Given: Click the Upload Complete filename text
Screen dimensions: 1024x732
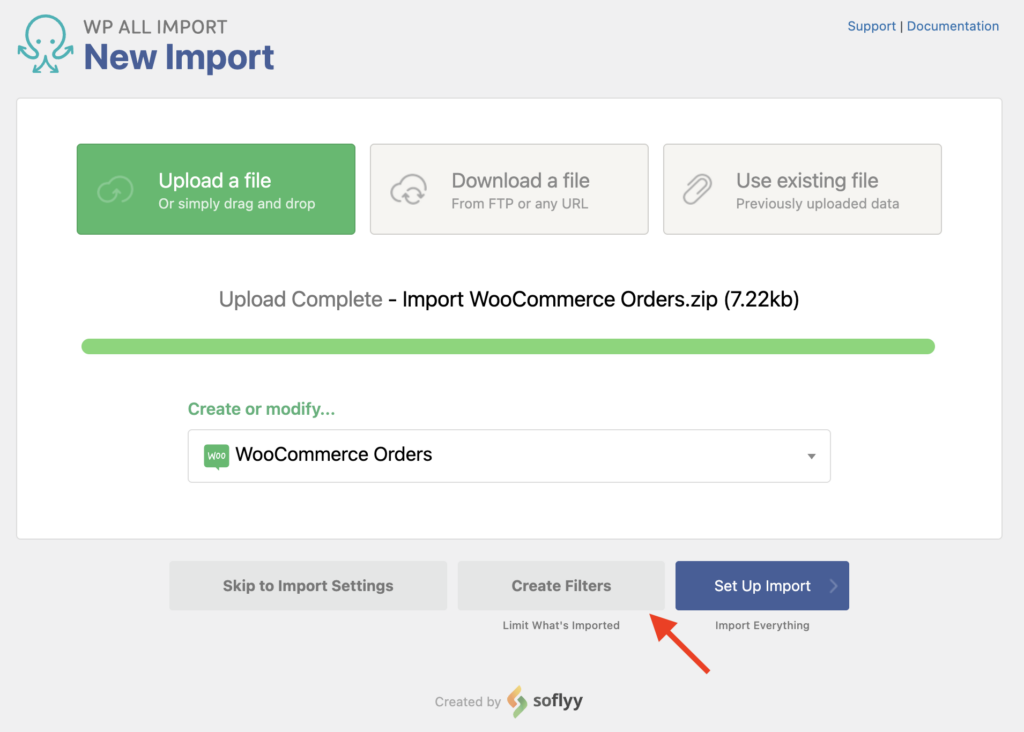Looking at the screenshot, I should coord(508,298).
